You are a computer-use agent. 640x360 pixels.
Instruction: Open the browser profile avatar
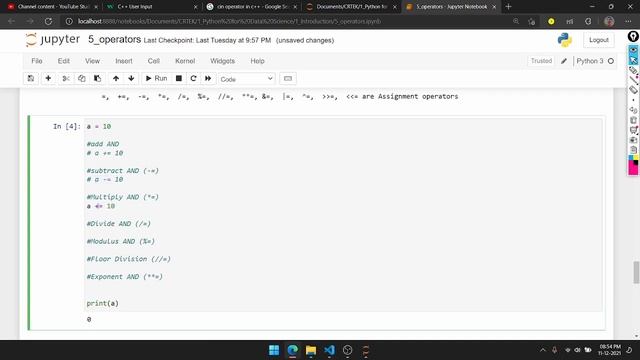(x=609, y=21)
